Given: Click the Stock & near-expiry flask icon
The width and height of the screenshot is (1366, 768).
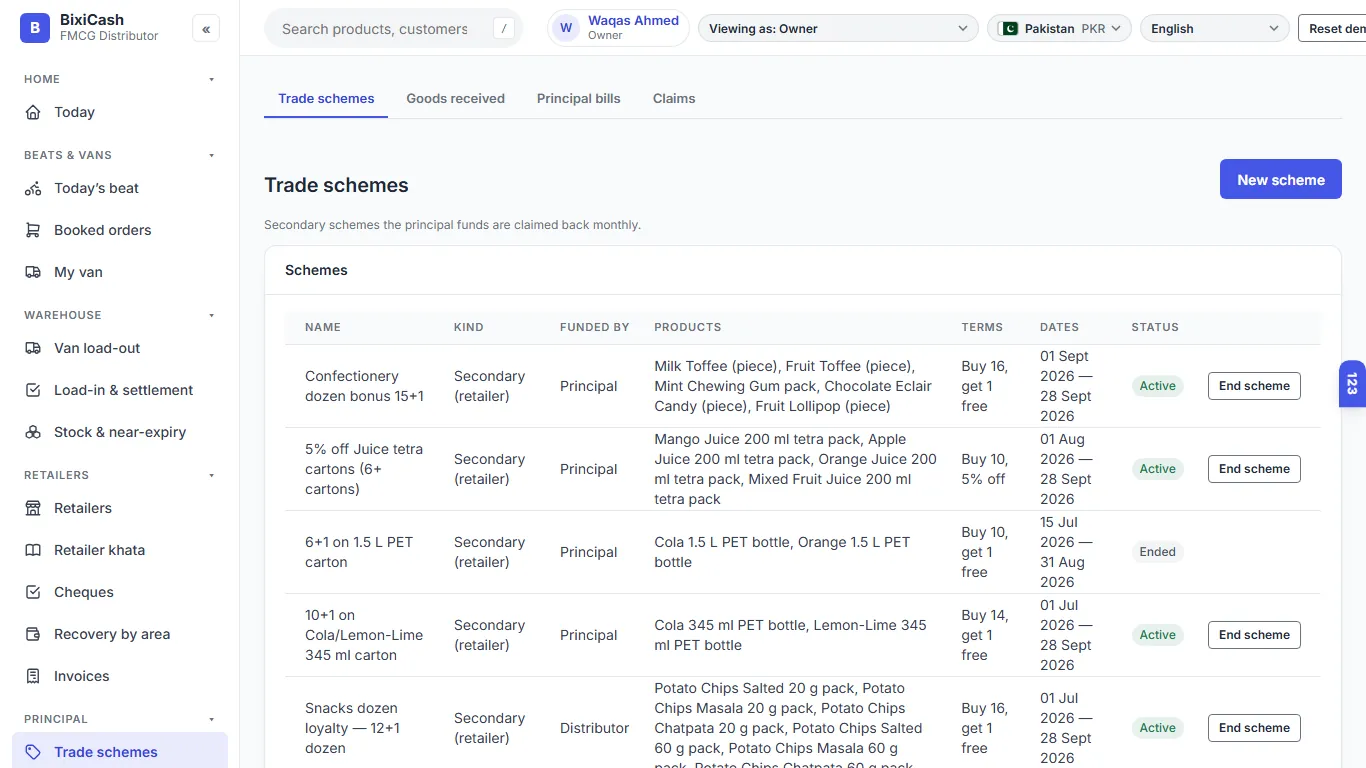Looking at the screenshot, I should coord(33,432).
